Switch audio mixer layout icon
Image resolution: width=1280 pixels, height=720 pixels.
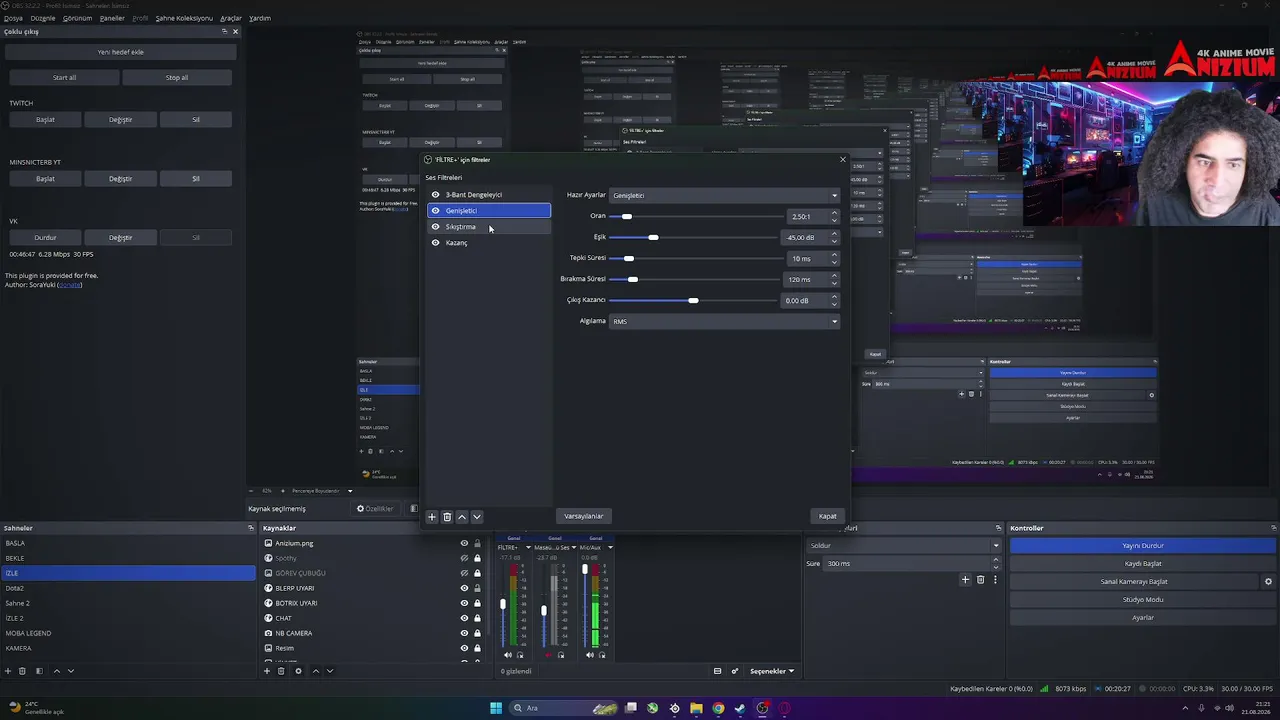pyautogui.click(x=717, y=671)
